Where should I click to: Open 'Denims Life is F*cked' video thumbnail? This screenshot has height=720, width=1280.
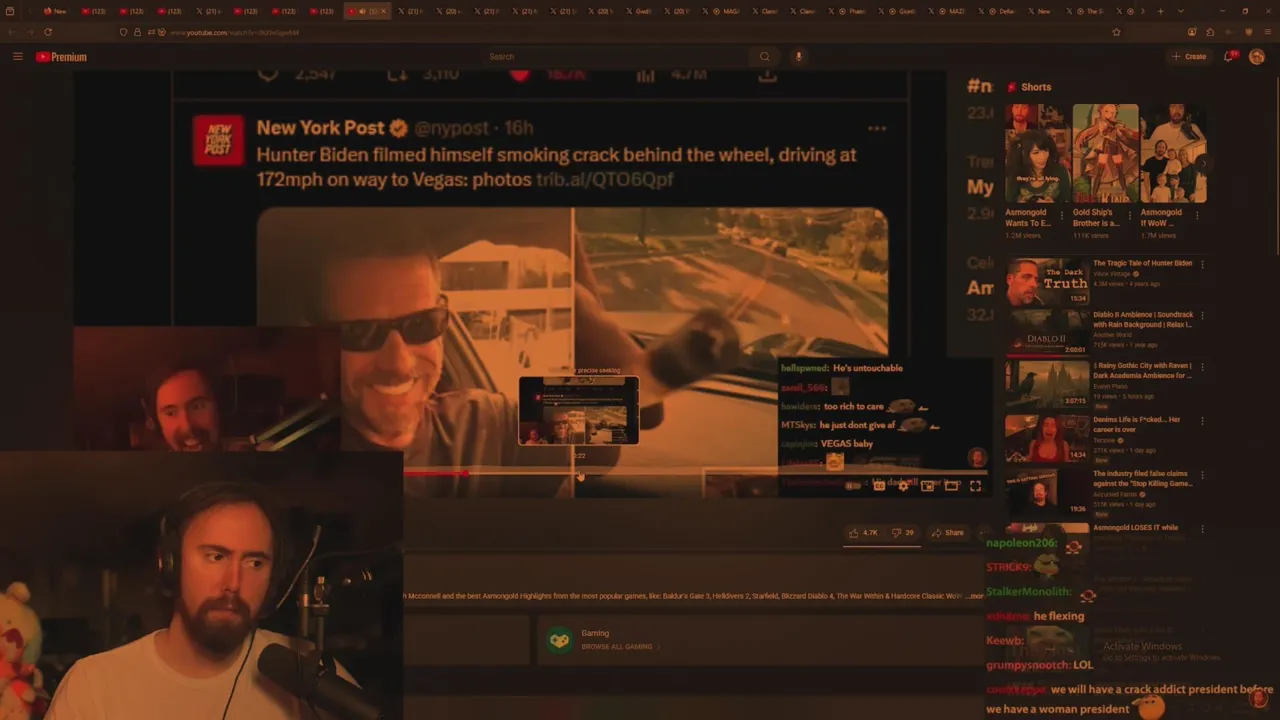[1047, 438]
